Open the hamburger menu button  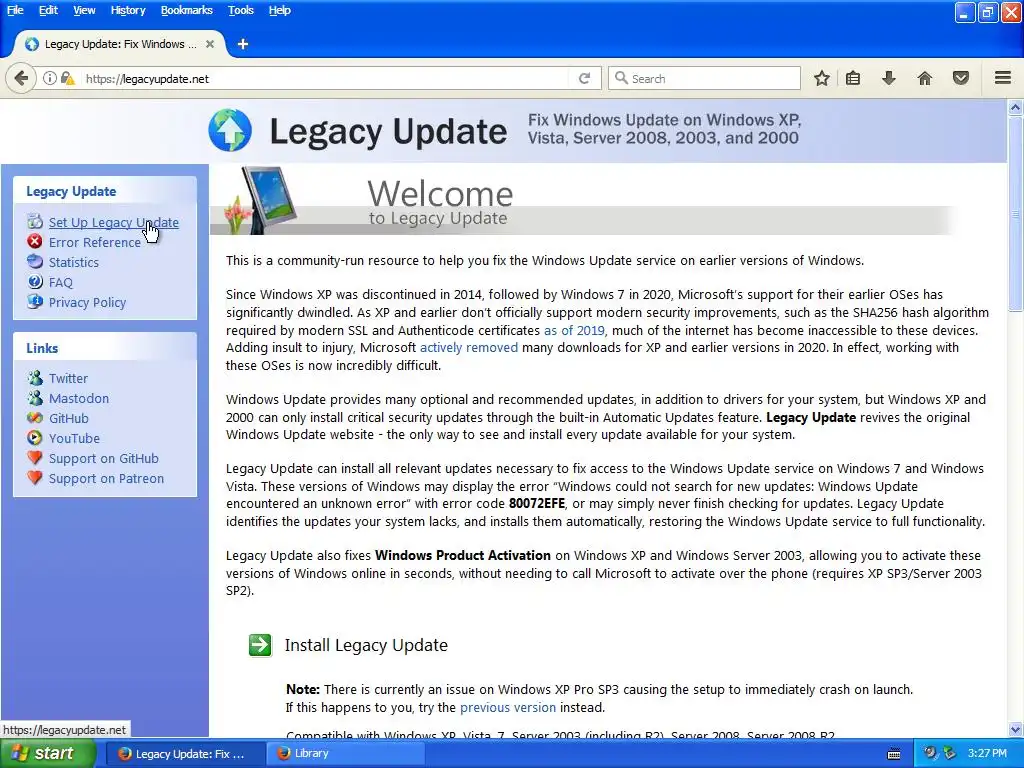[x=1003, y=78]
